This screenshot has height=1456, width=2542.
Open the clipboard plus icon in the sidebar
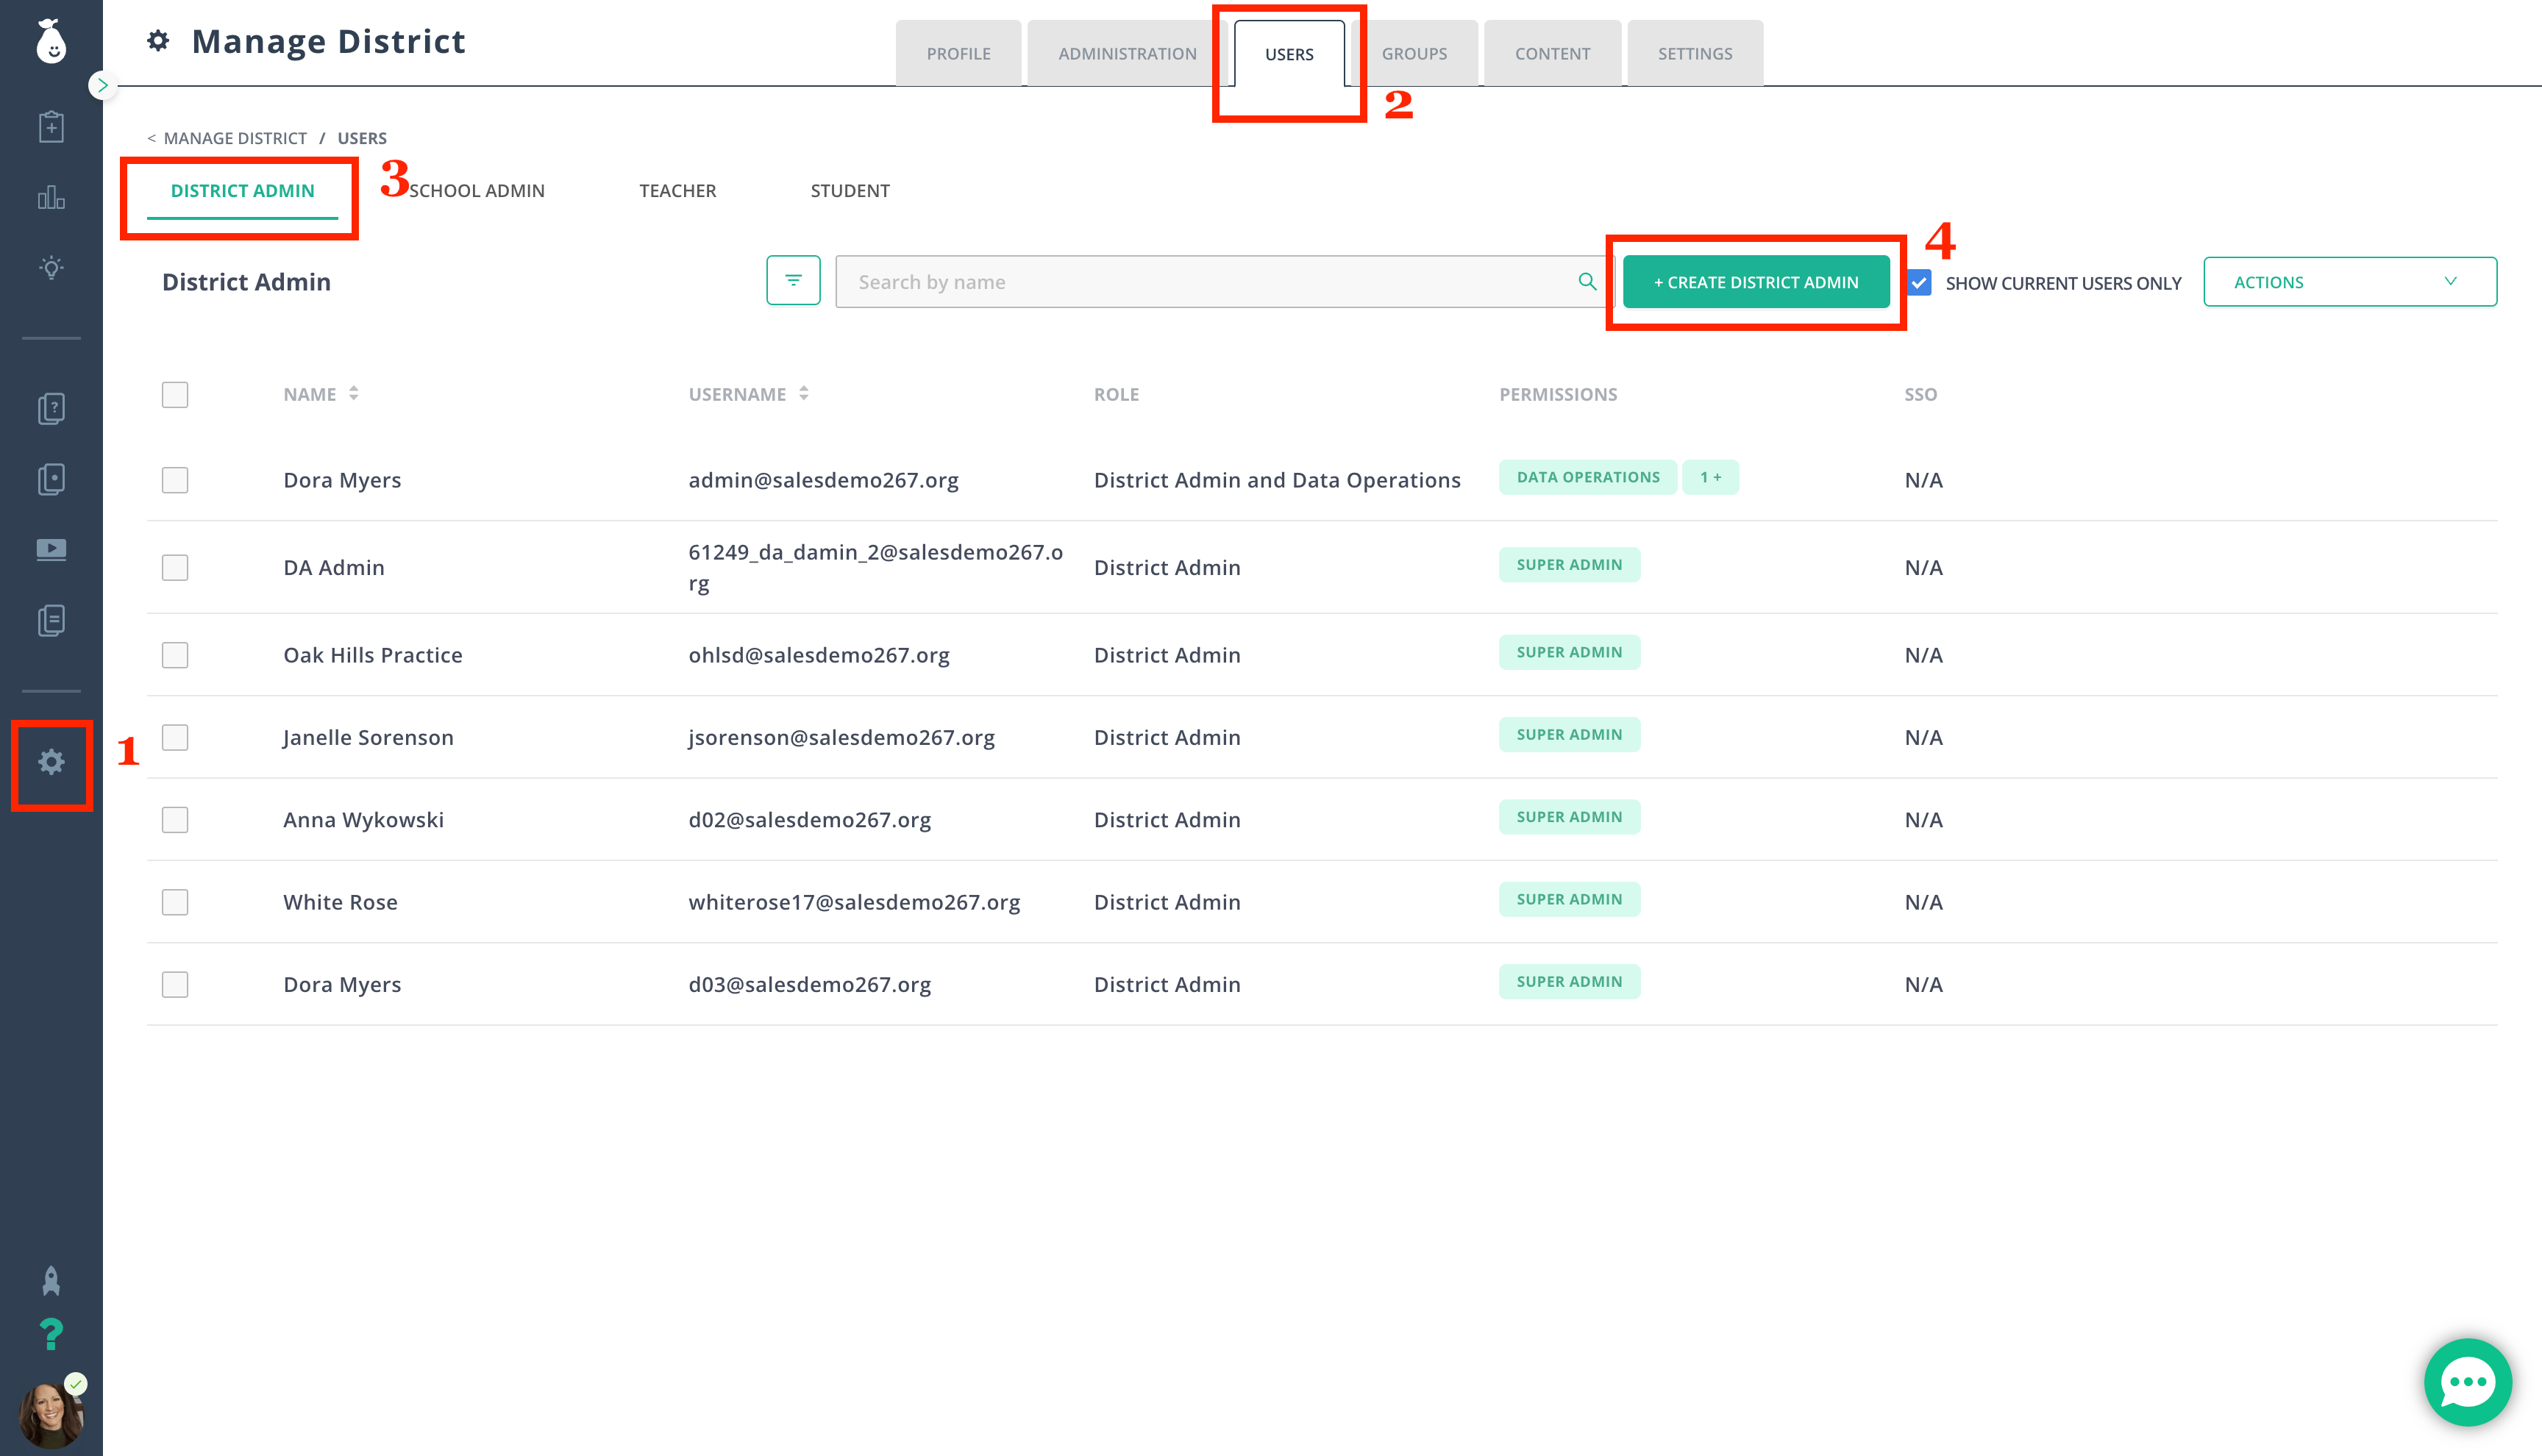(51, 127)
